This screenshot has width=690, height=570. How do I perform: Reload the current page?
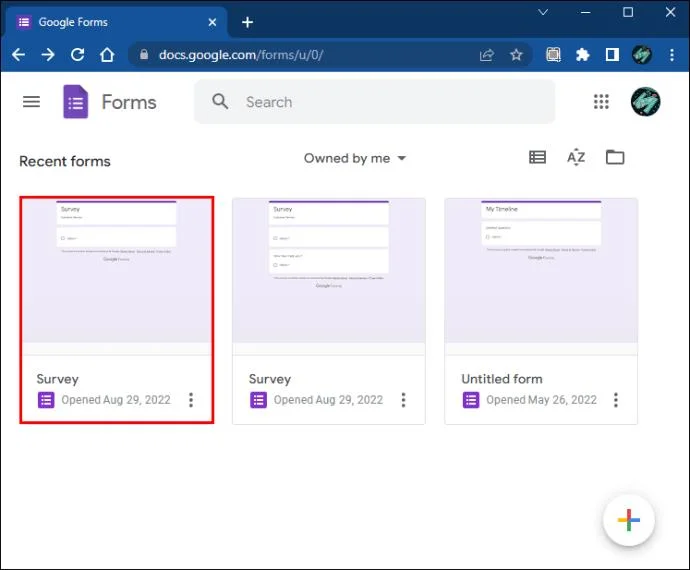point(78,55)
